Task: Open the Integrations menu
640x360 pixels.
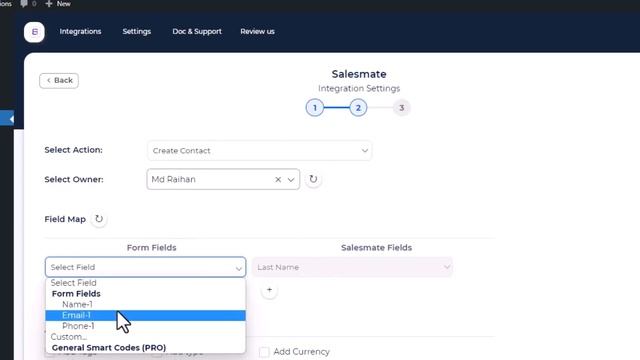Action: [x=80, y=31]
